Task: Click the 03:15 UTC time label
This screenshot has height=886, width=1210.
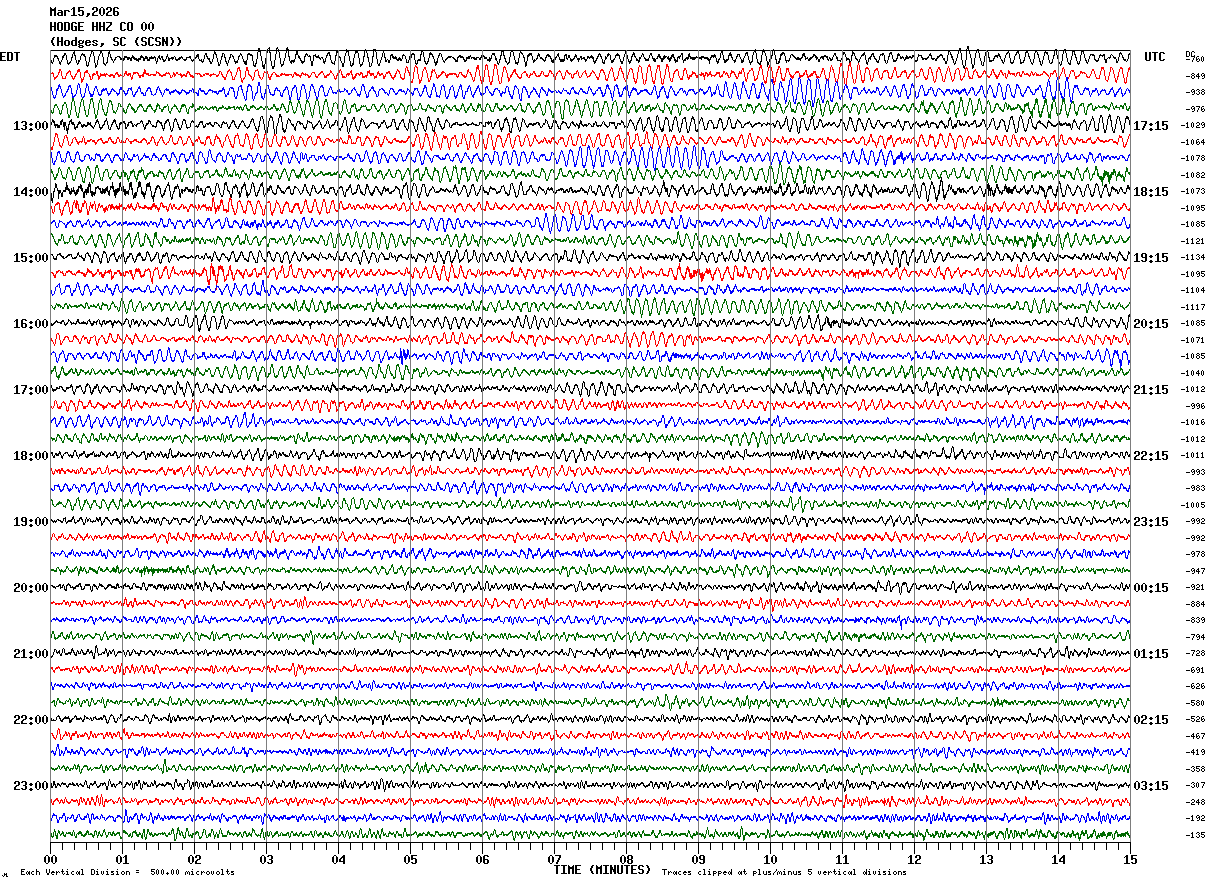Action: click(x=1151, y=786)
